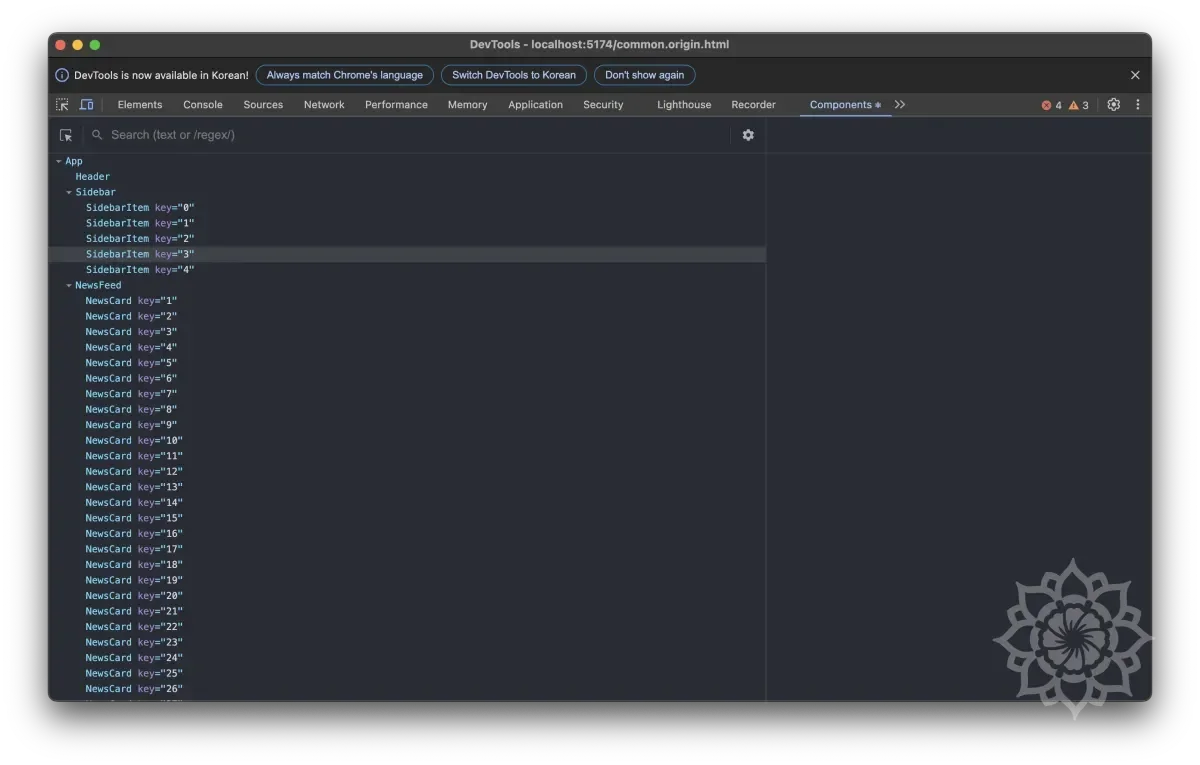Collapse the App component tree

59,161
